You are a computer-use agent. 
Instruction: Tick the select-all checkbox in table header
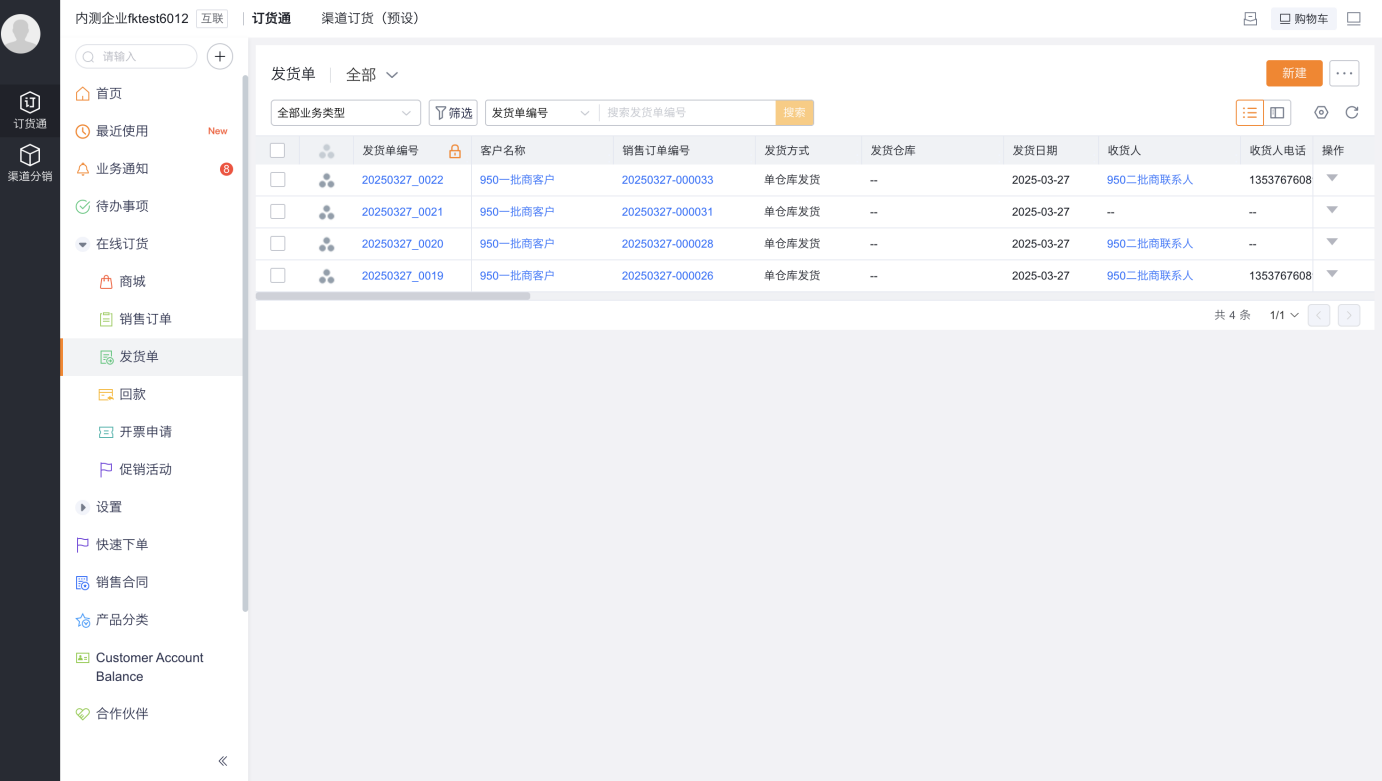278,151
